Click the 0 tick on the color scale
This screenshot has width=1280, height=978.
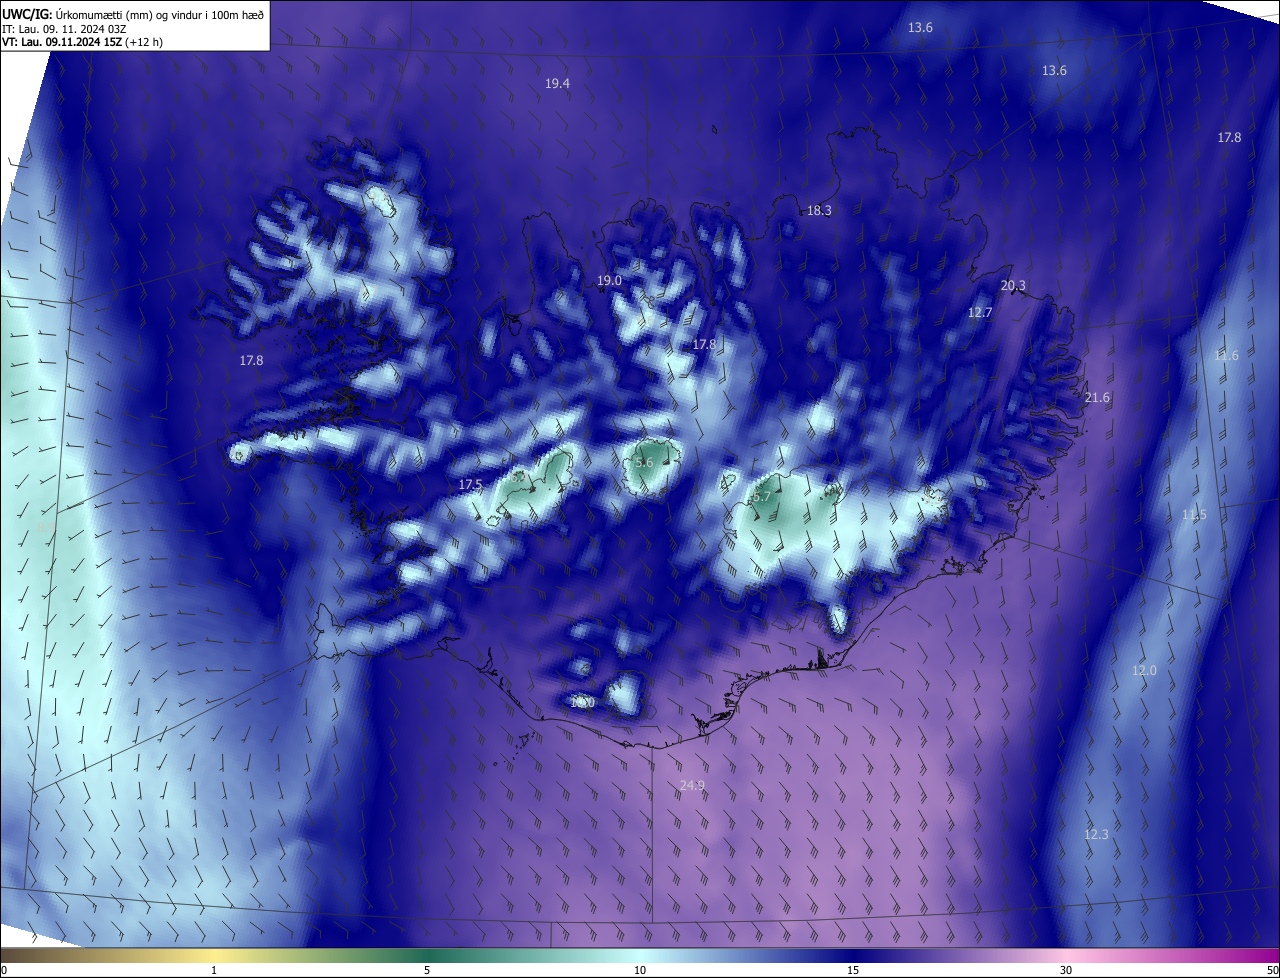[x=3, y=970]
